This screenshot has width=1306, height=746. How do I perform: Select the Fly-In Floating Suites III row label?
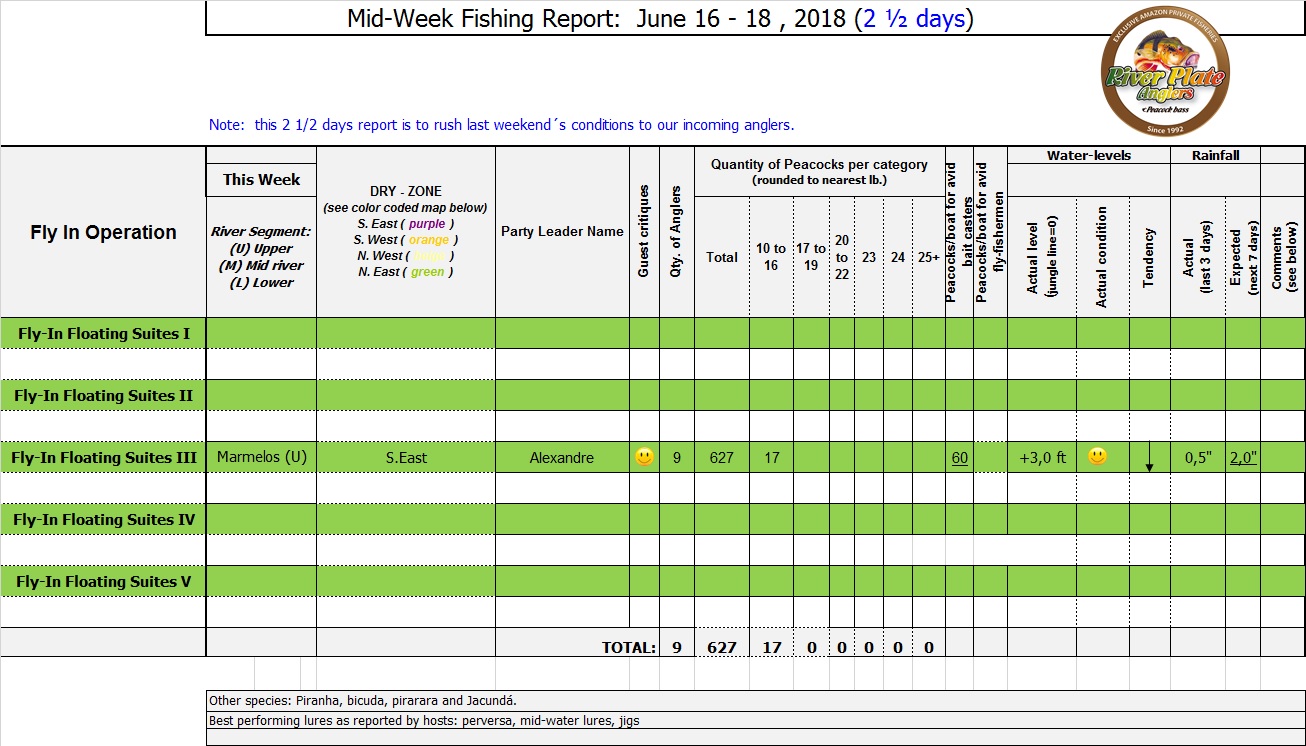tap(104, 458)
